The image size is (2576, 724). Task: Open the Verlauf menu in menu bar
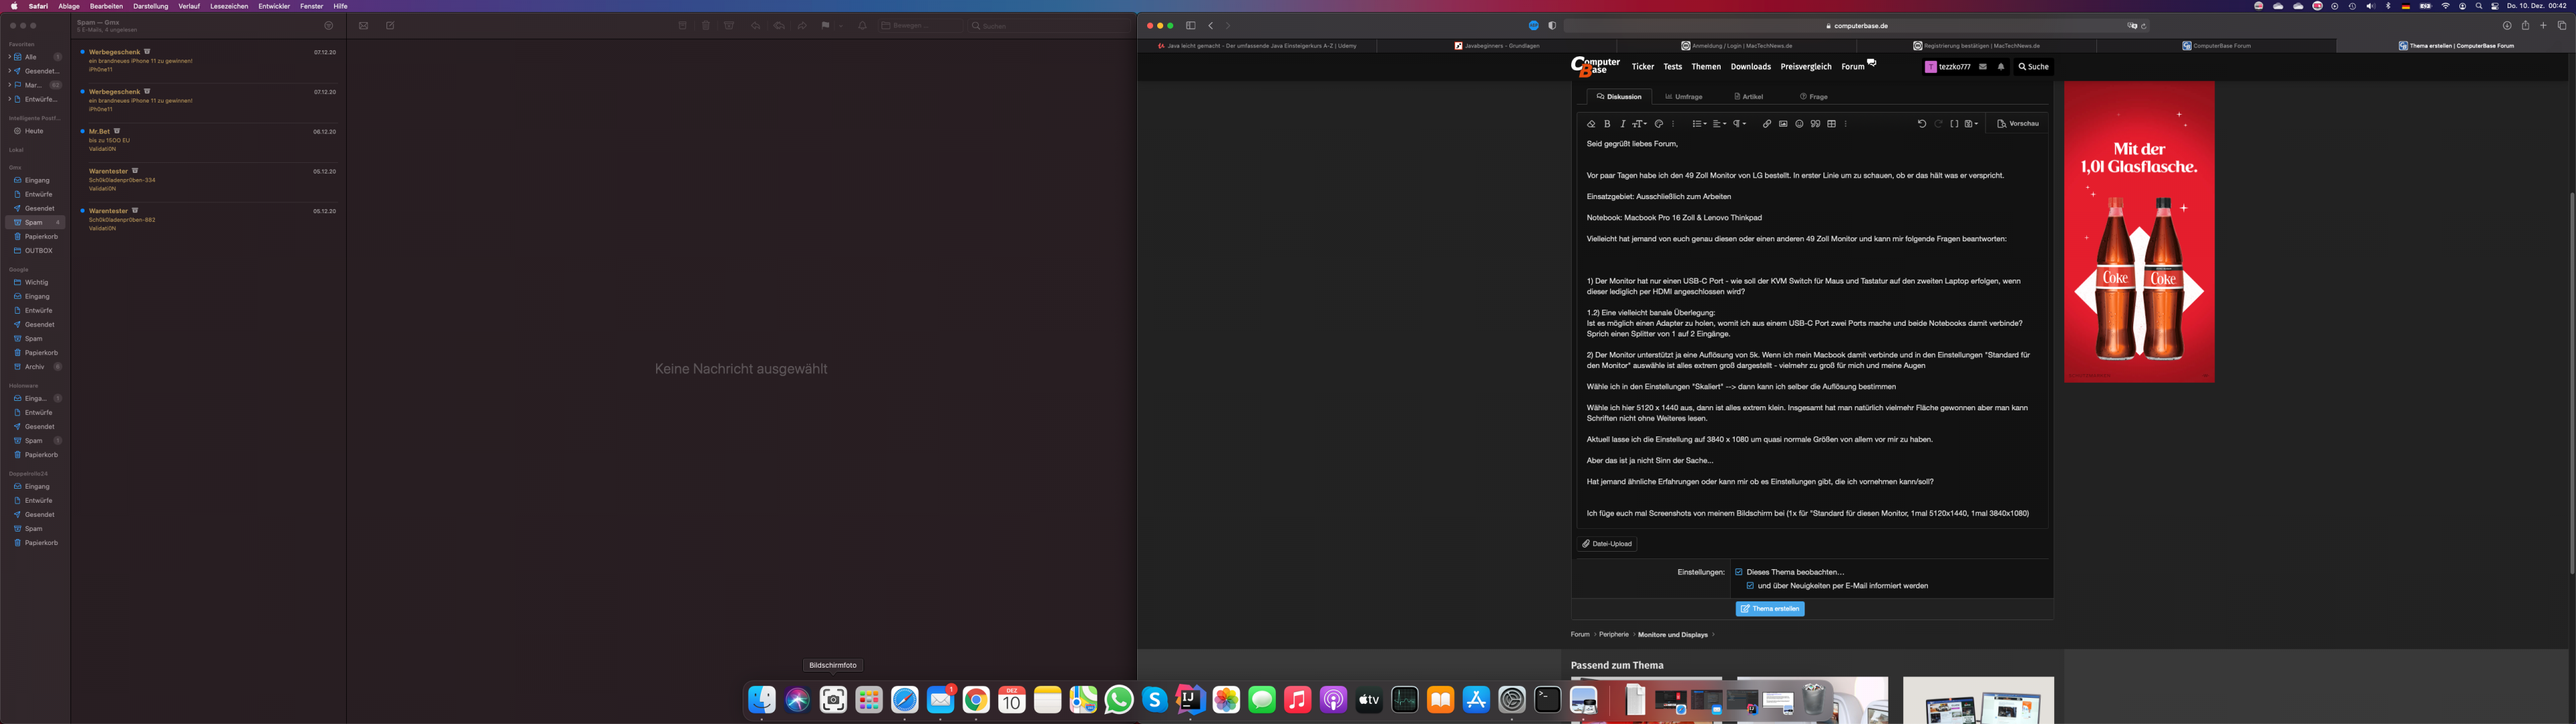[x=189, y=6]
